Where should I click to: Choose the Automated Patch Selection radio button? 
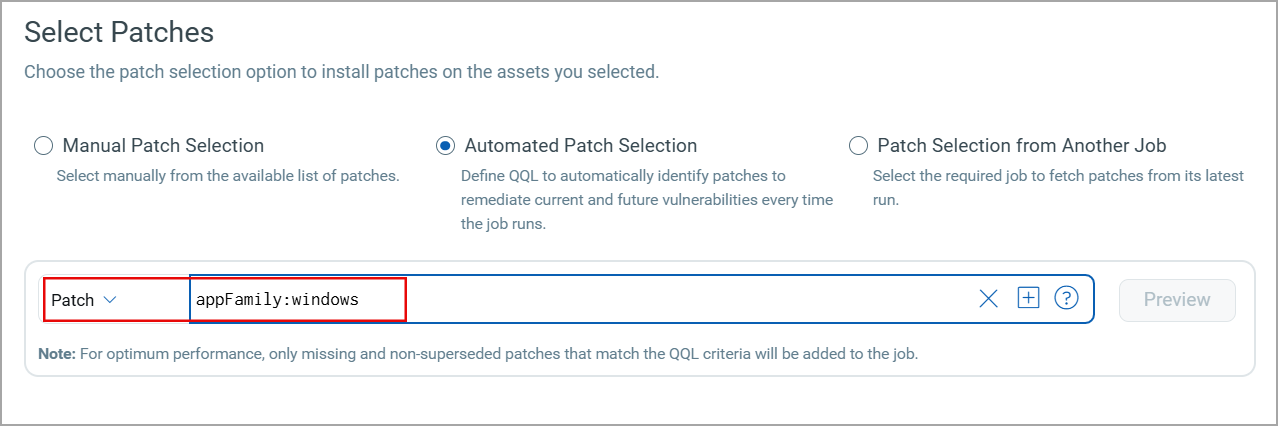click(x=445, y=146)
